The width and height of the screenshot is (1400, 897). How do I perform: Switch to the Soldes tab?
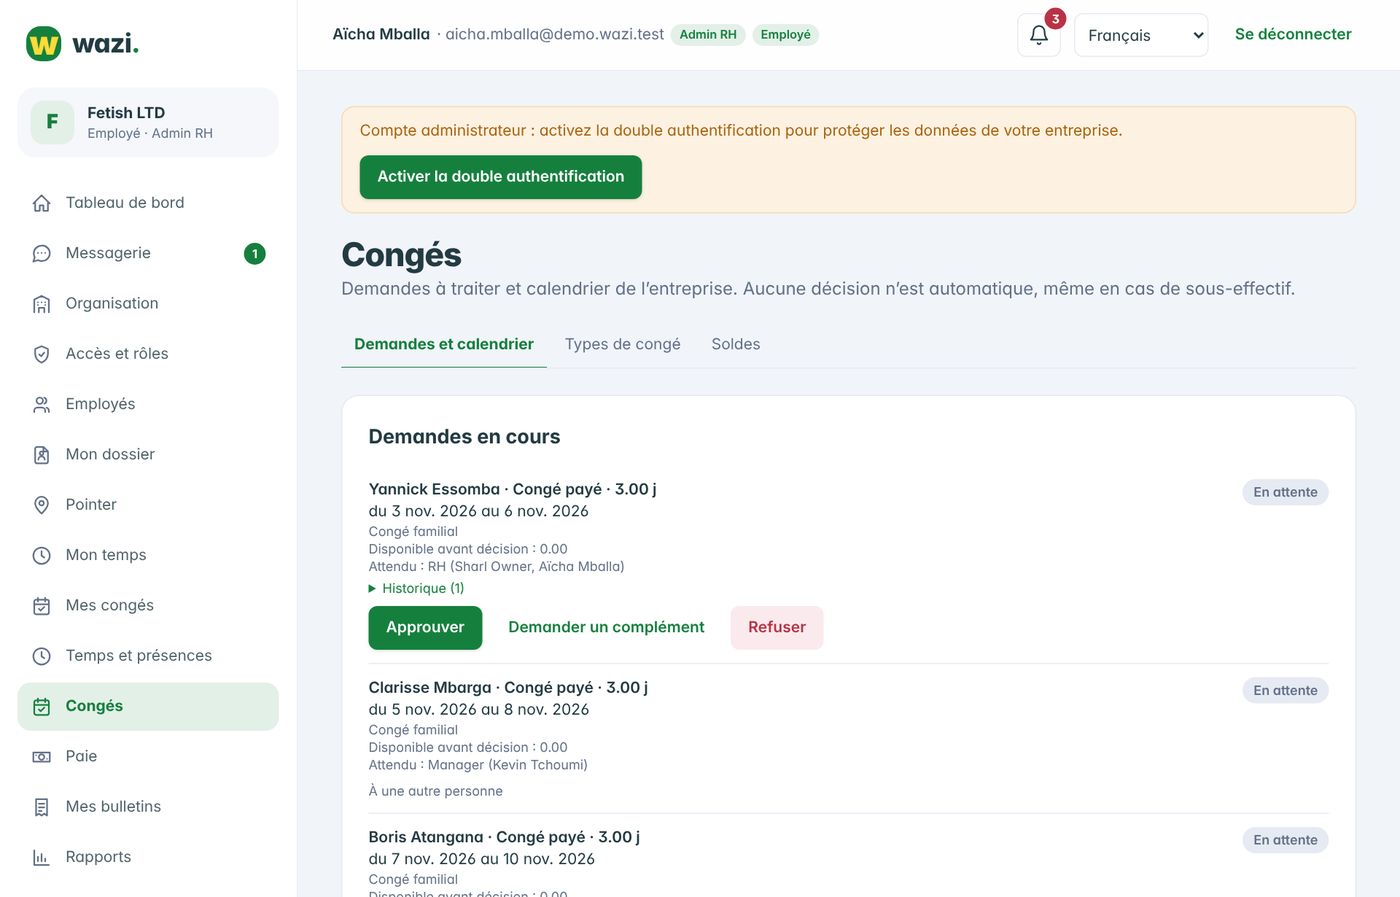point(736,344)
